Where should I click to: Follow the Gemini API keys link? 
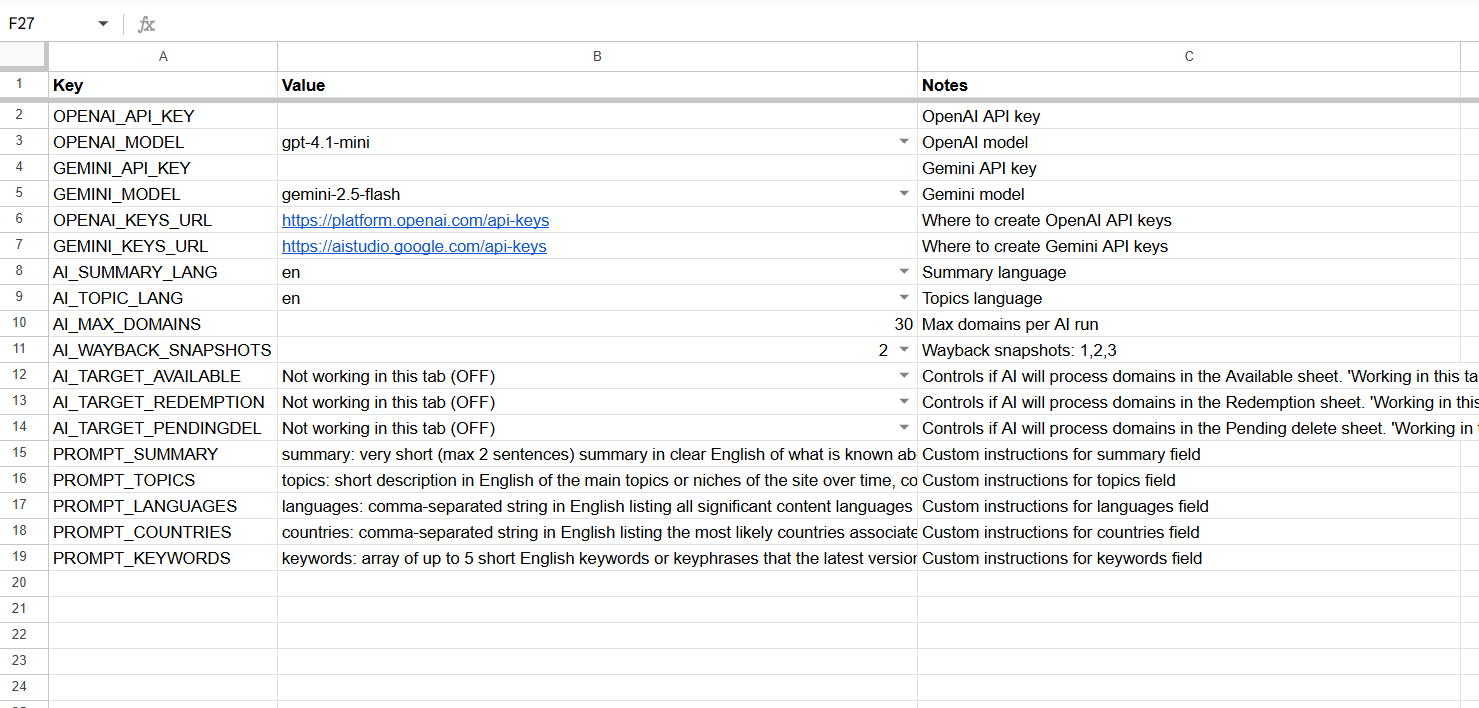point(413,245)
